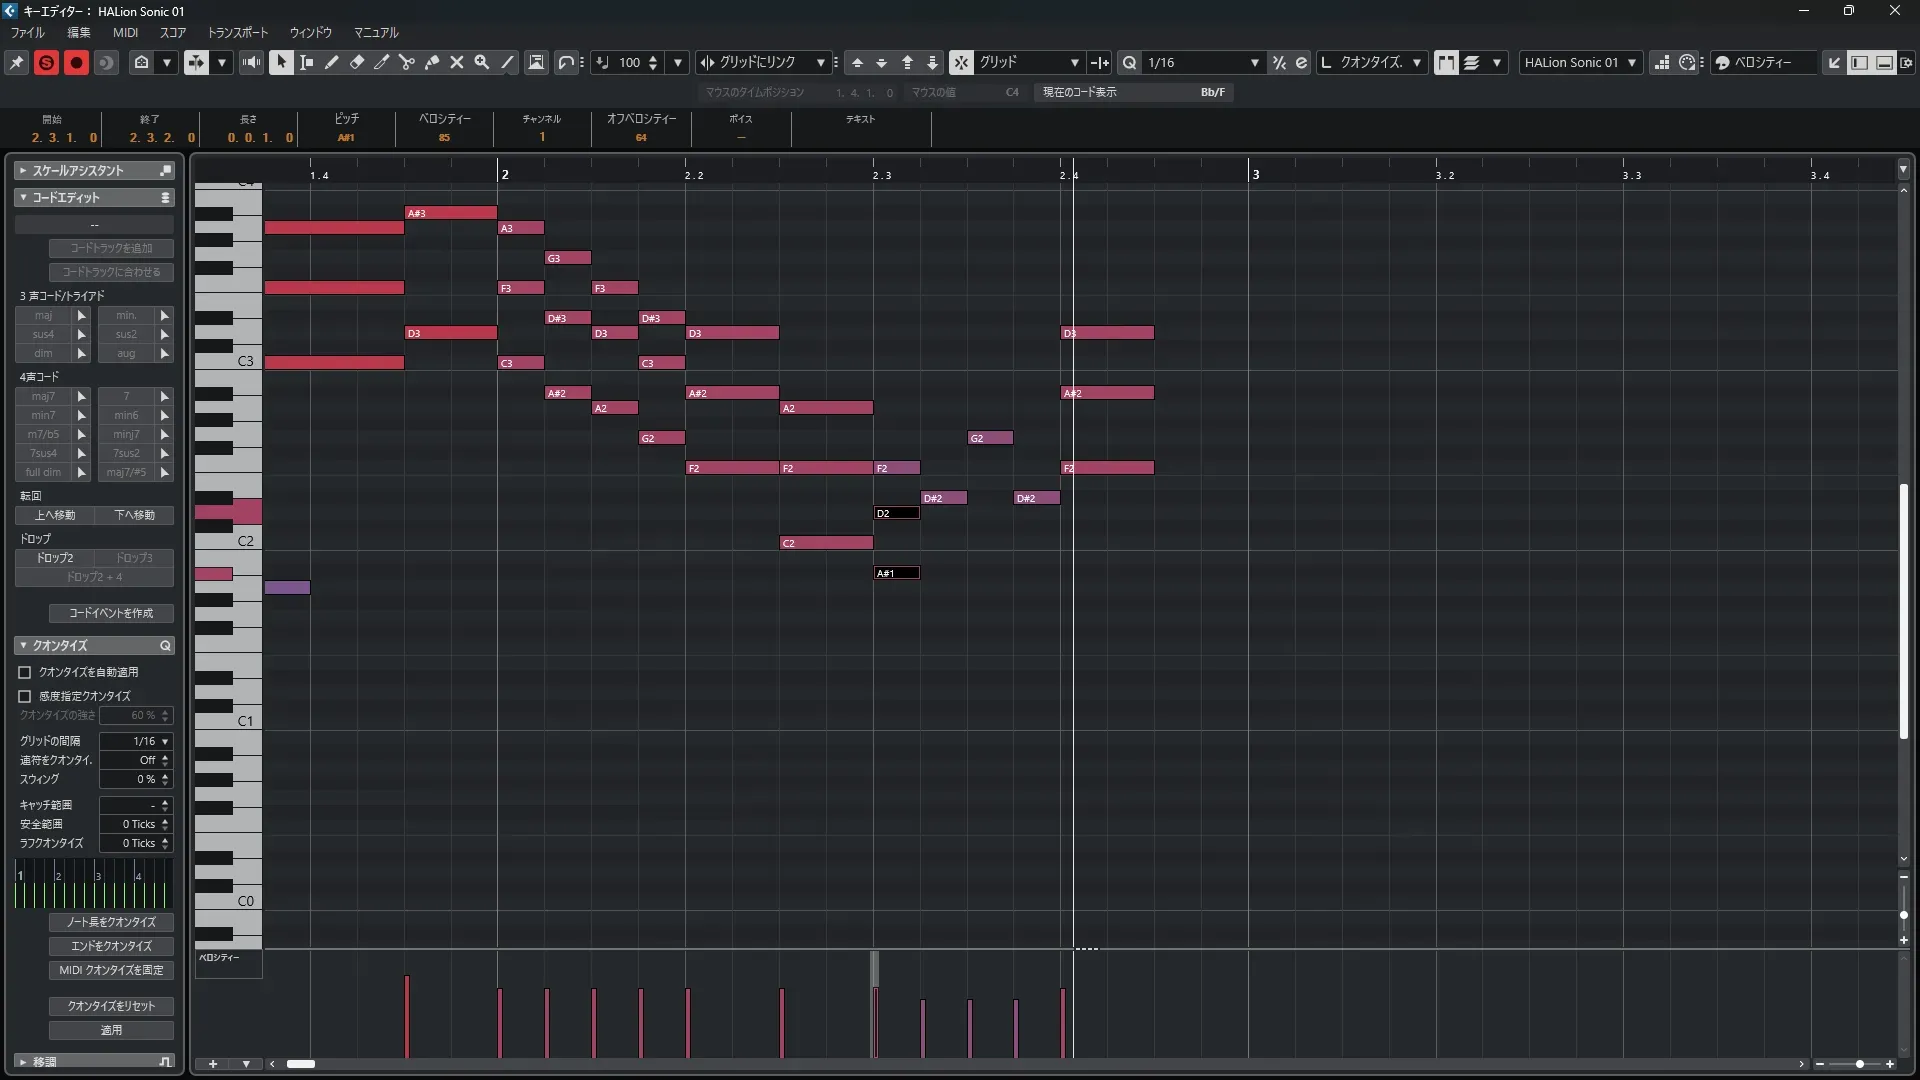Image resolution: width=1920 pixels, height=1080 pixels.
Task: Select the Zoom magnifier tool
Action: [482, 62]
